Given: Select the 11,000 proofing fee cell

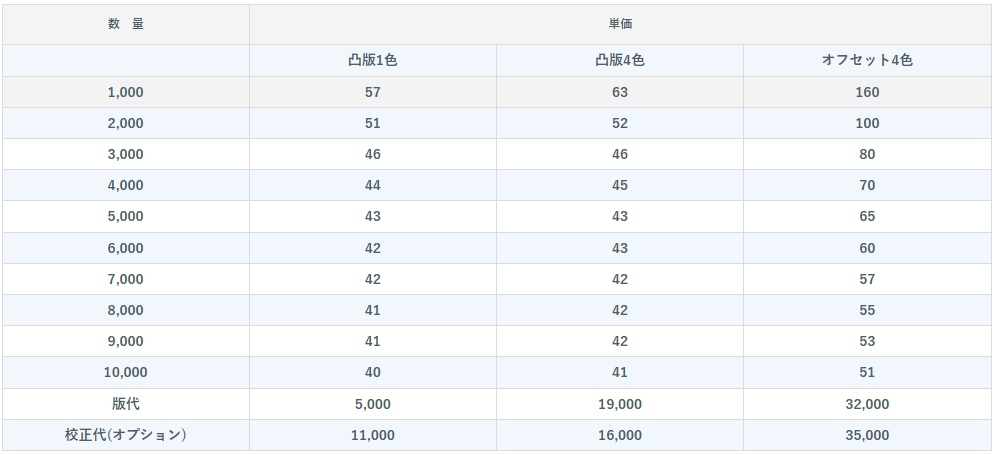Looking at the screenshot, I should (x=373, y=435).
